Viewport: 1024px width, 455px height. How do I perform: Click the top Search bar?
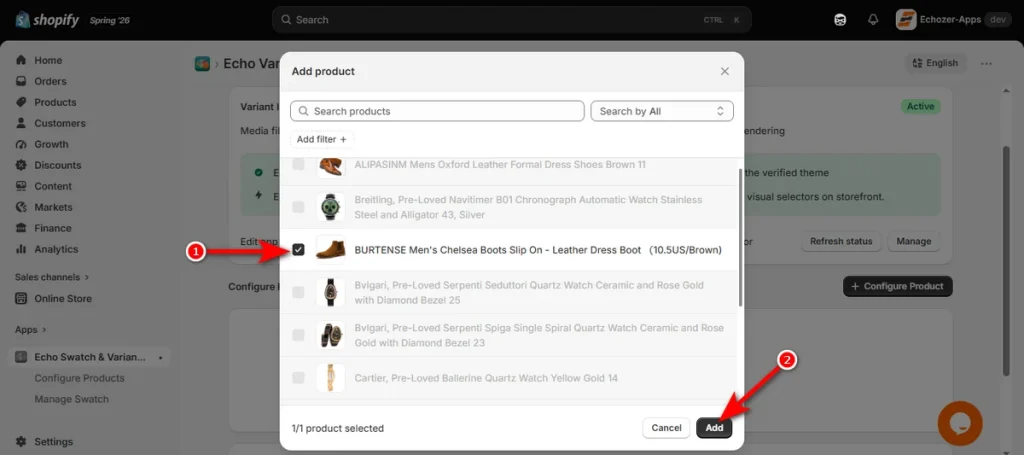[511, 20]
